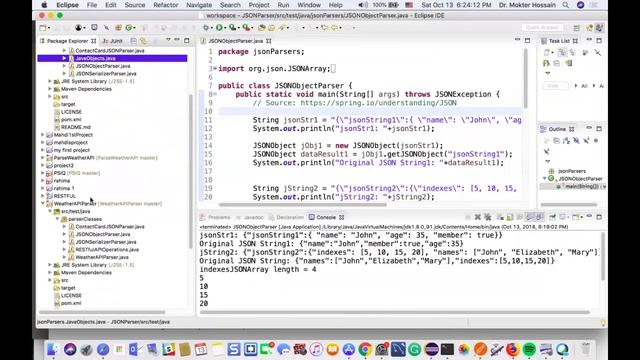Open the Package Explorer view menu triangle
Screen dimensions: 640x360
pos(168,40)
